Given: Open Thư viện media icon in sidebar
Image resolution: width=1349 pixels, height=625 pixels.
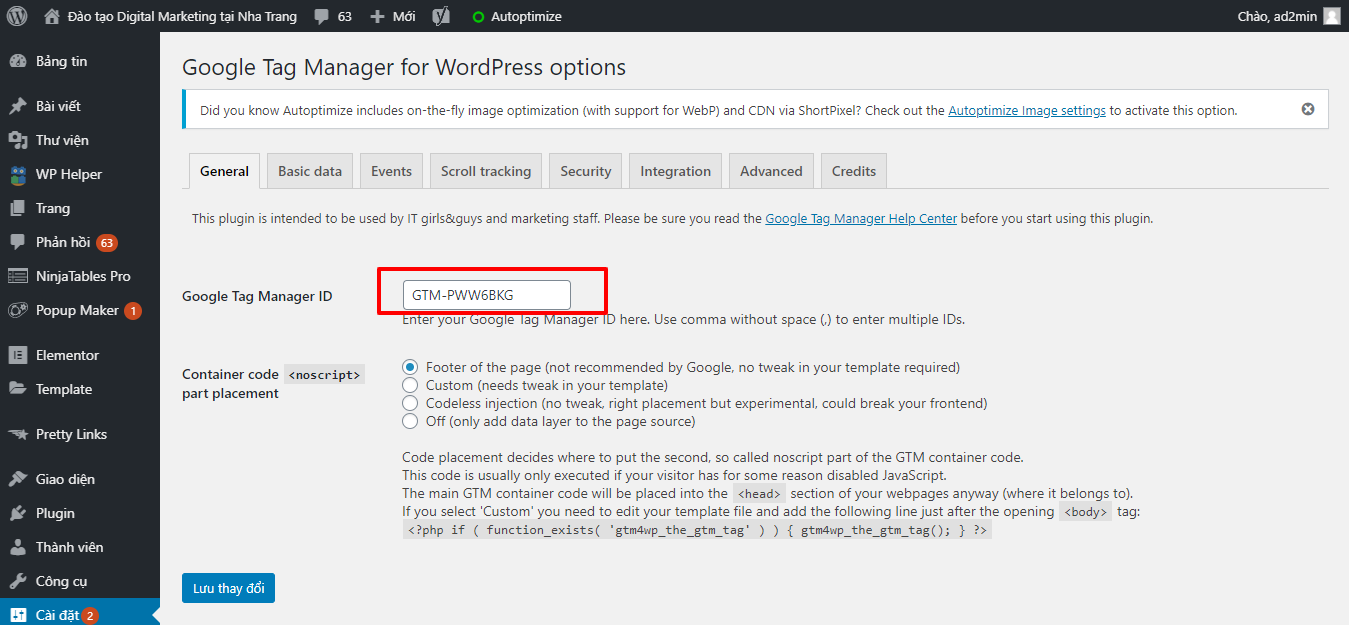Looking at the screenshot, I should [x=18, y=140].
